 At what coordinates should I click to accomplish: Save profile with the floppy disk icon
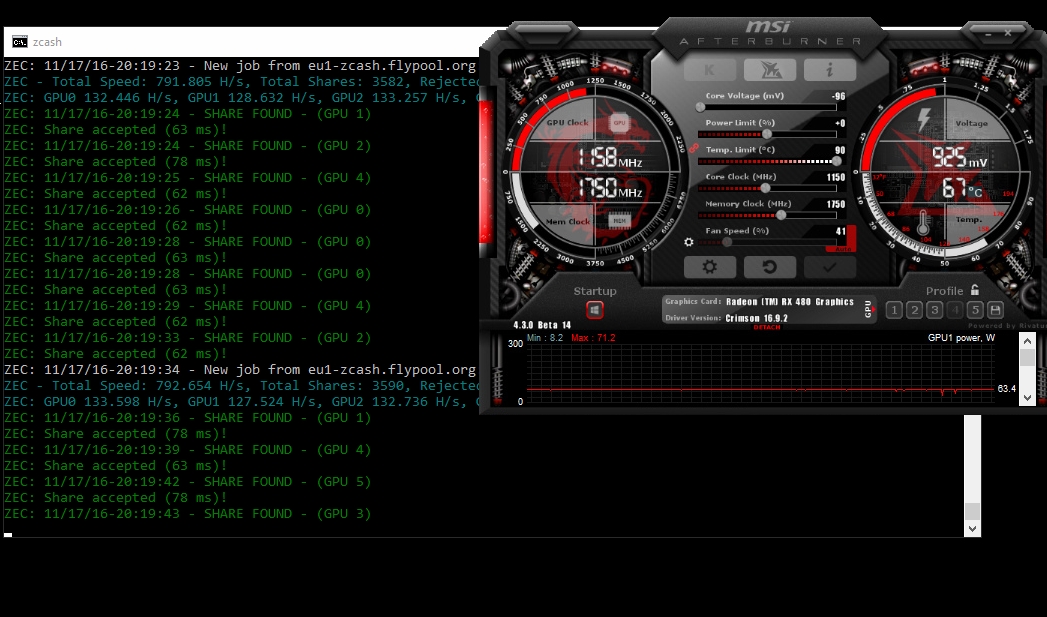995,310
